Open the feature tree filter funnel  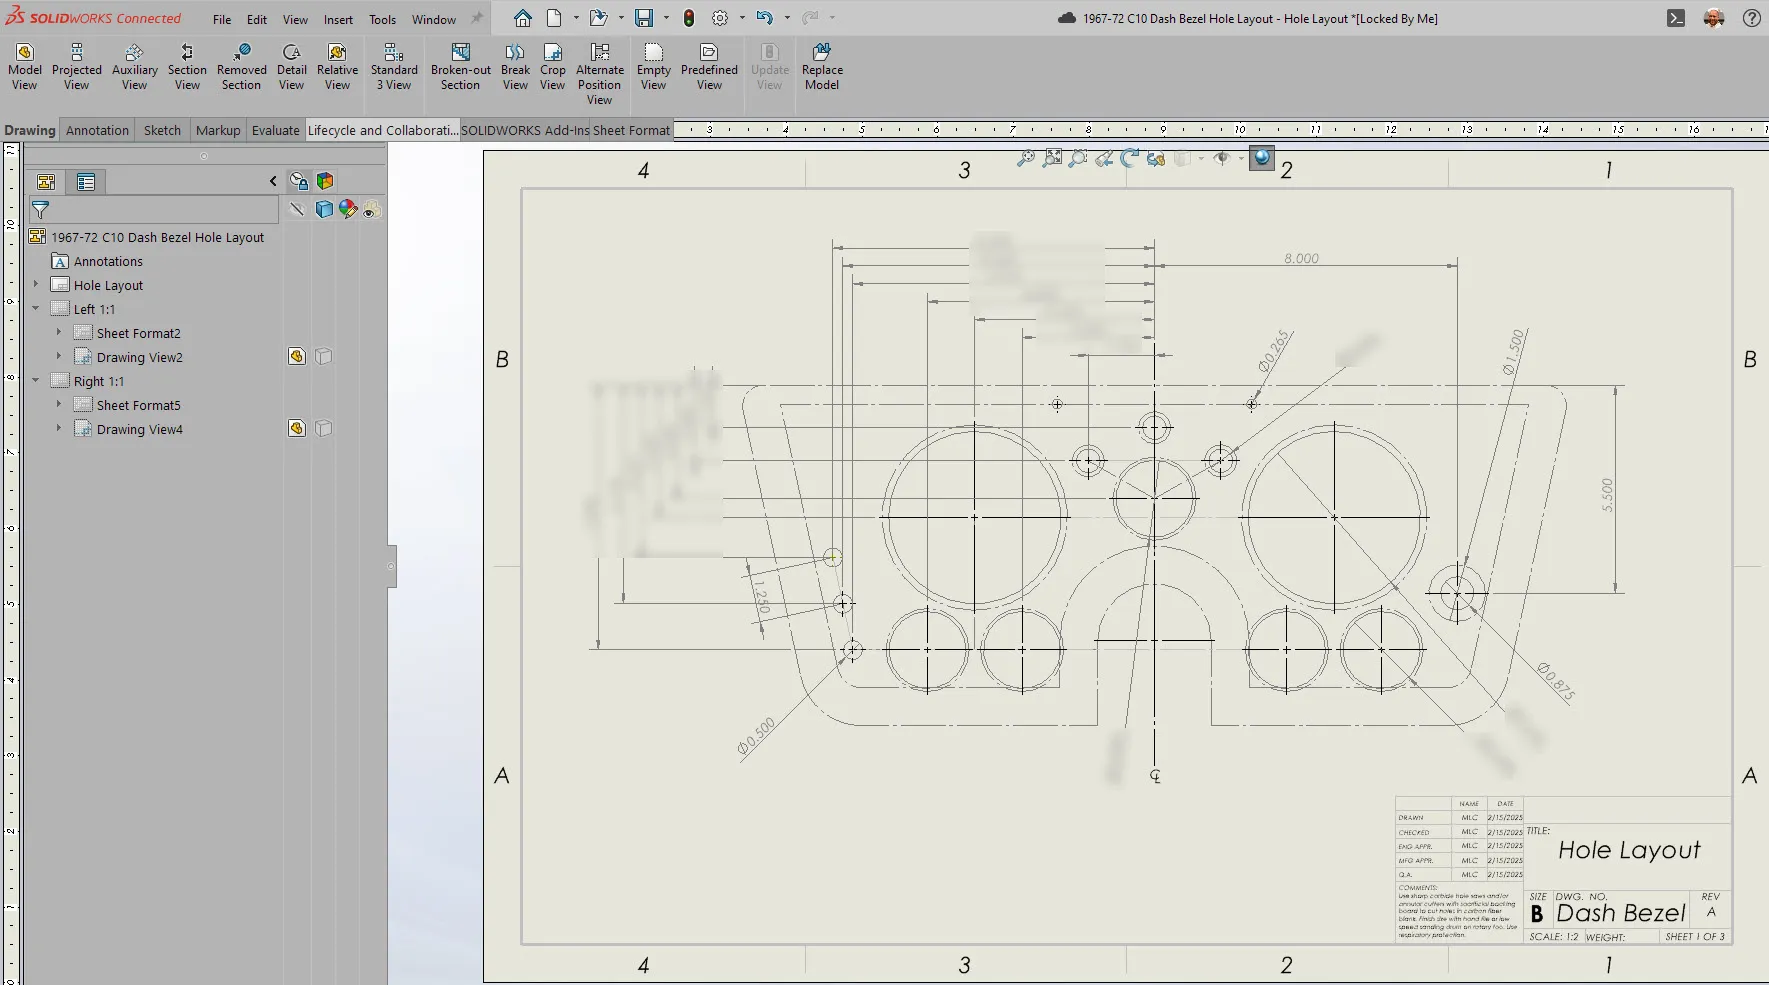40,210
